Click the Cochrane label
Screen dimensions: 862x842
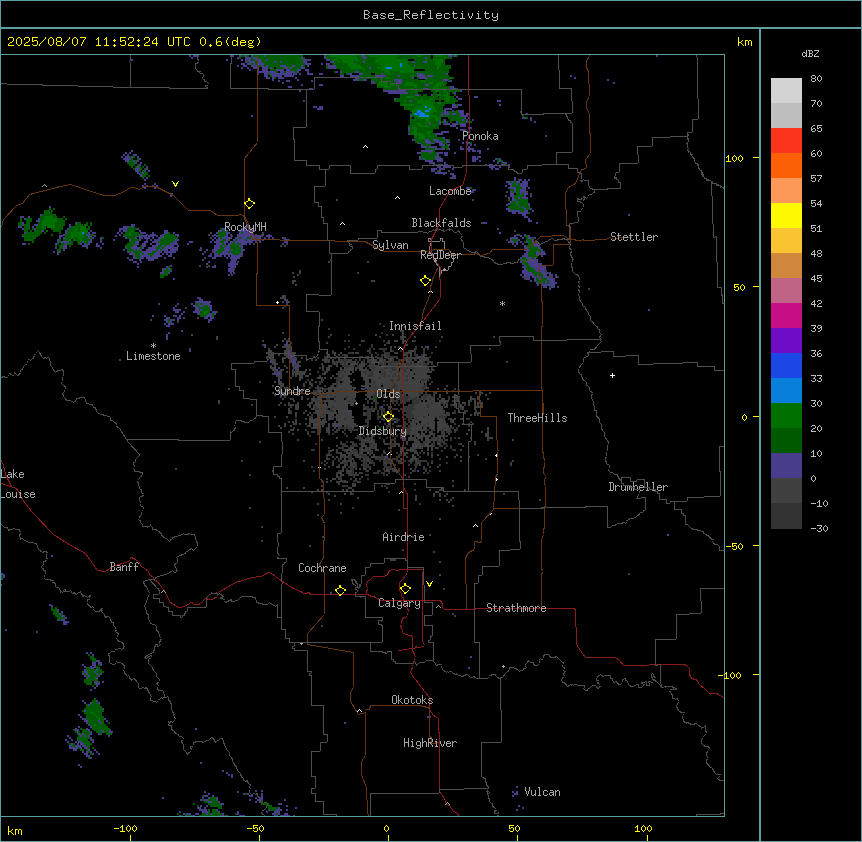pos(322,568)
